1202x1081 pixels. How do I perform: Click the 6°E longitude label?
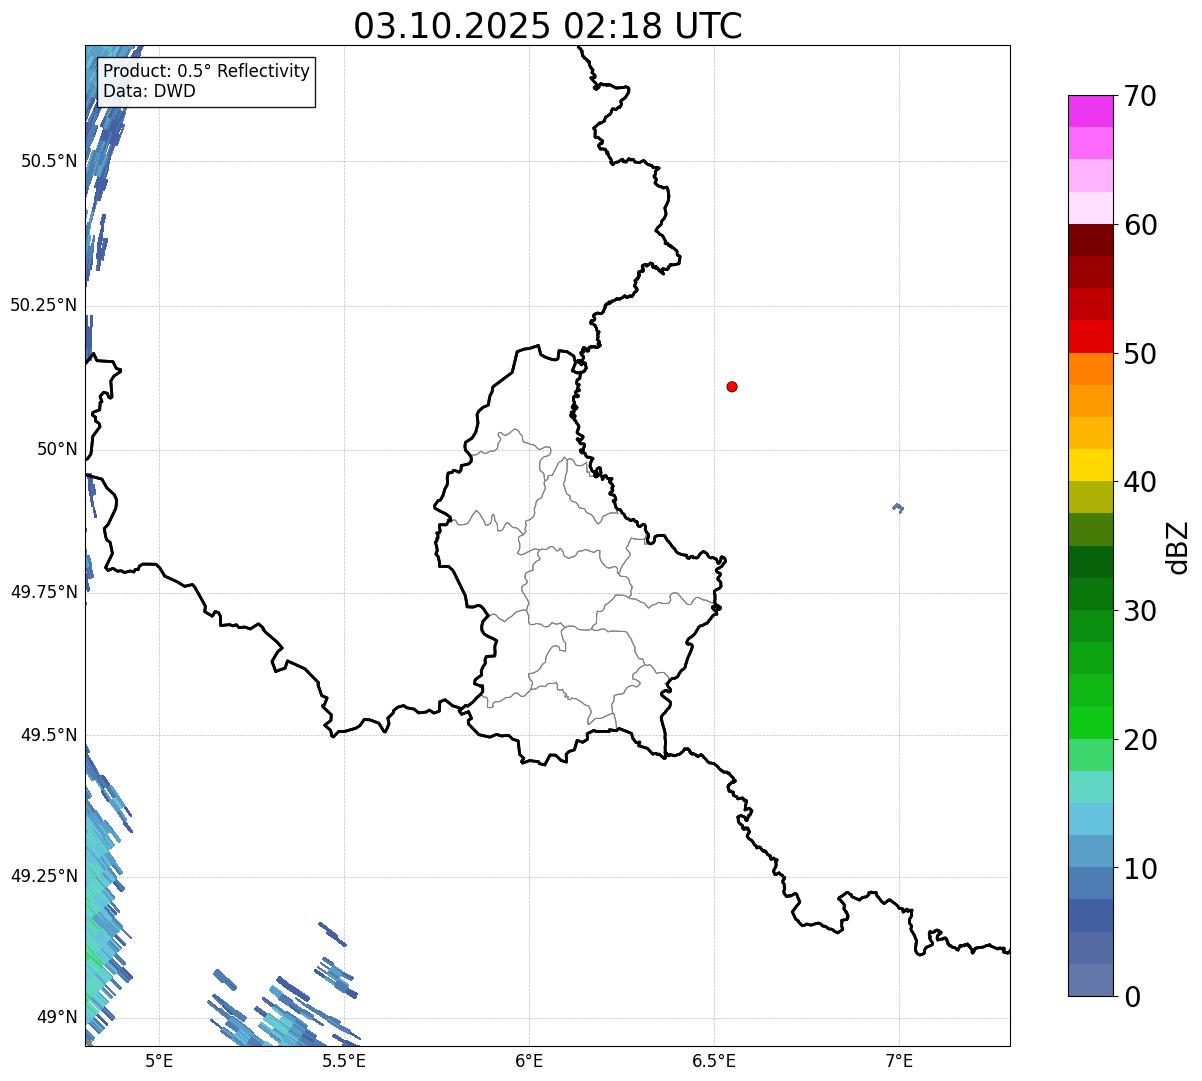pos(529,1060)
